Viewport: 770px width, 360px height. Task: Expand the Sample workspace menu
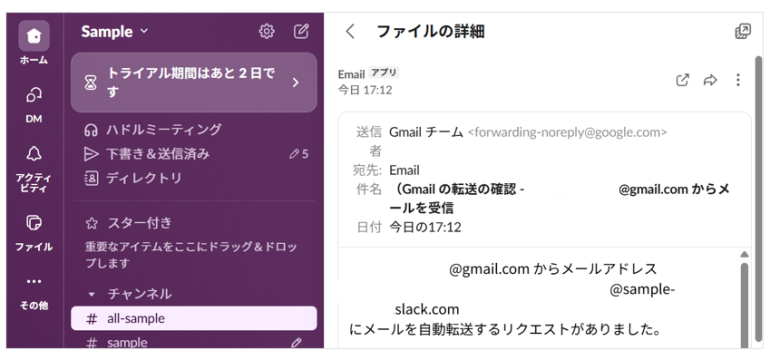coord(114,32)
